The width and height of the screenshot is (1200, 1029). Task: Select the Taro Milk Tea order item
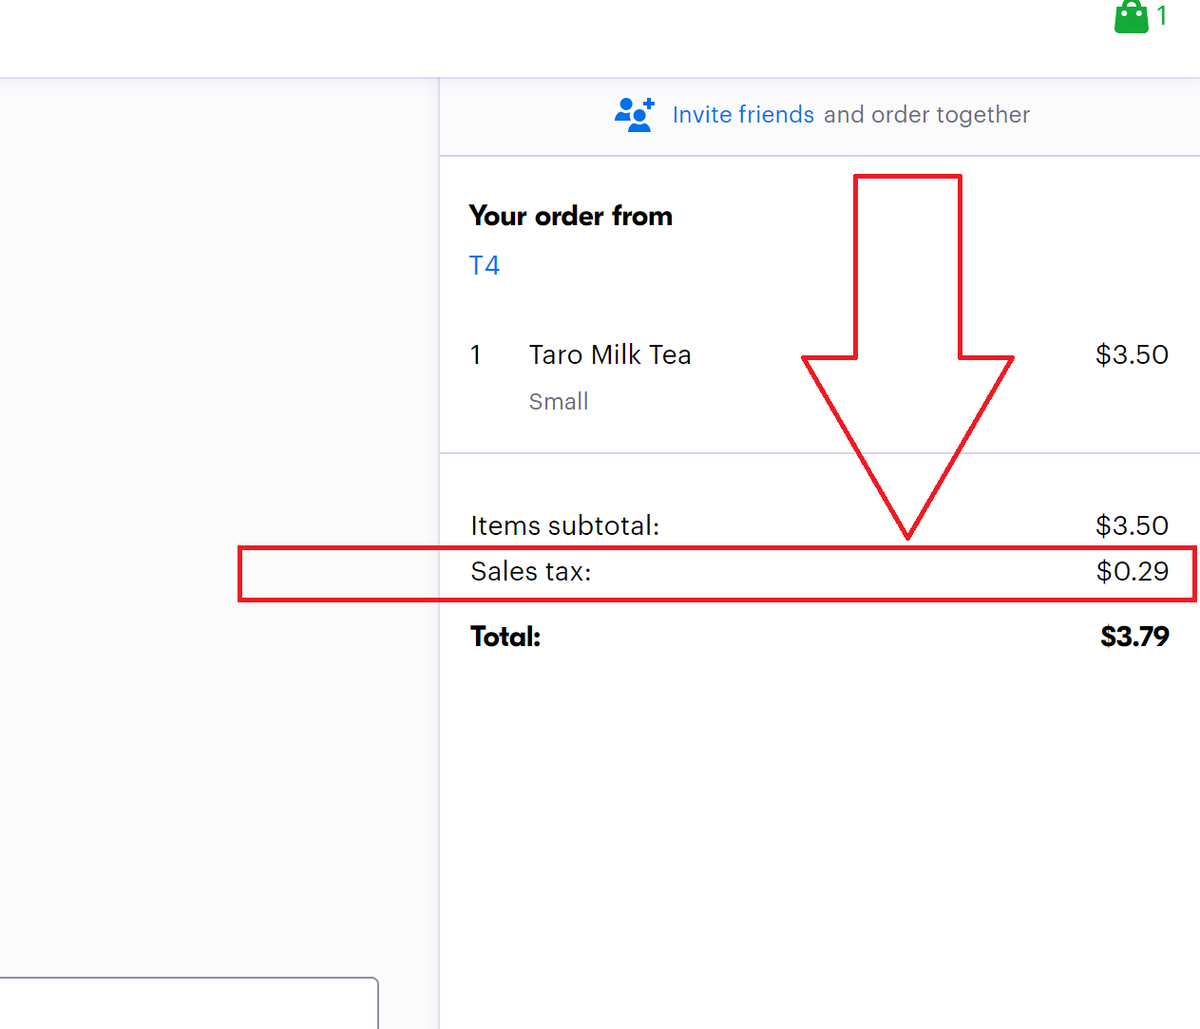tap(610, 355)
